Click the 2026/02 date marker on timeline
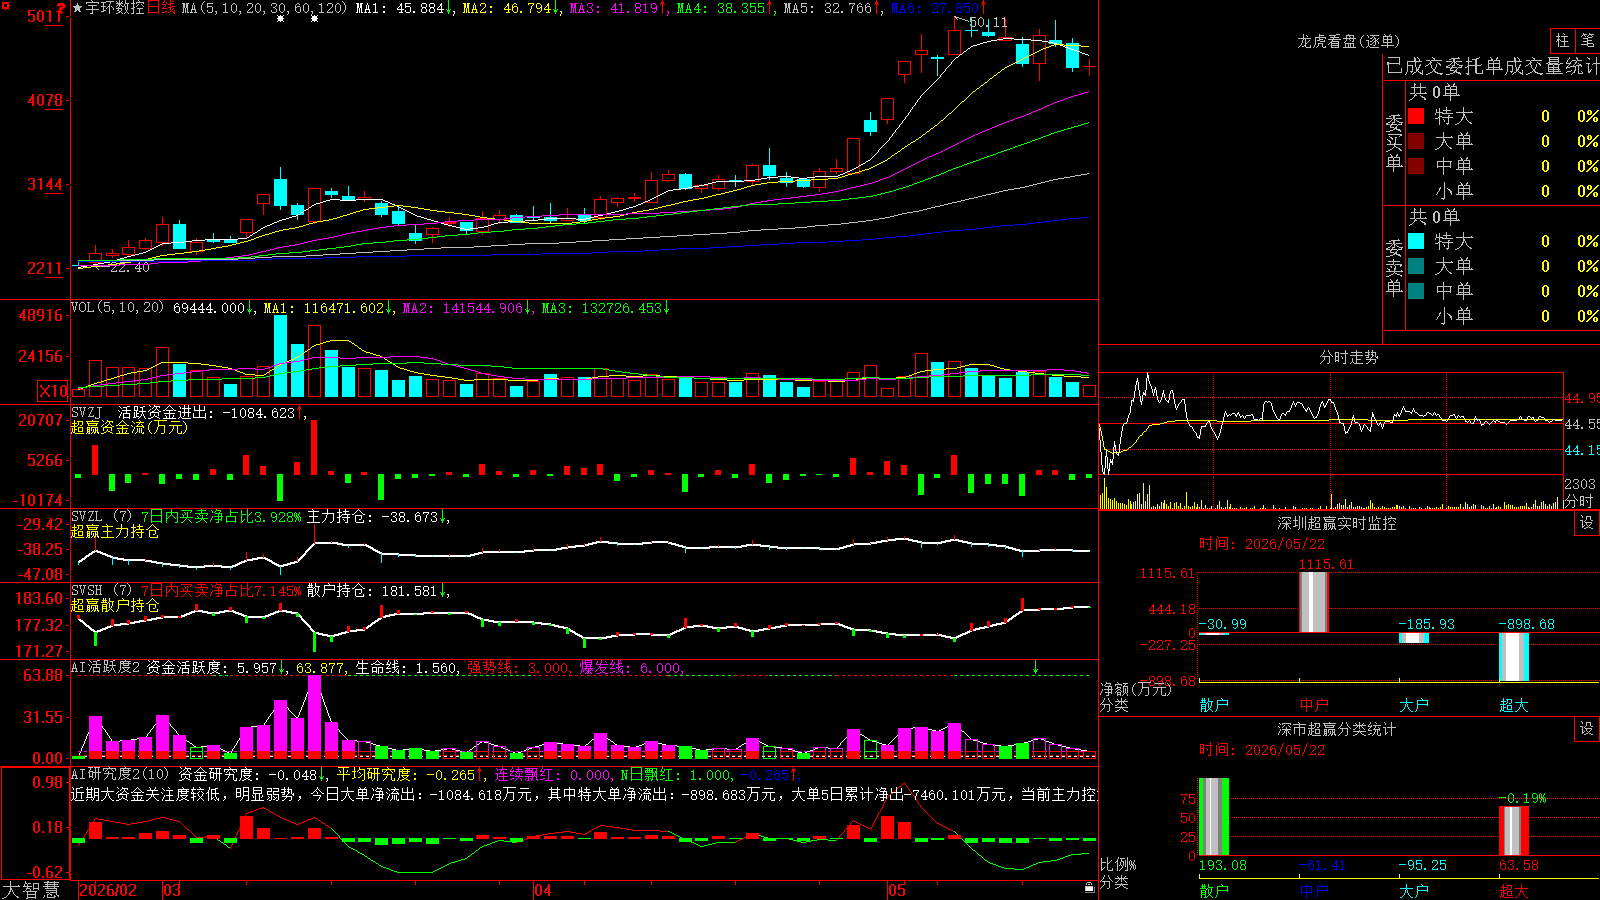Screen dimensions: 1600x900 click(108, 890)
